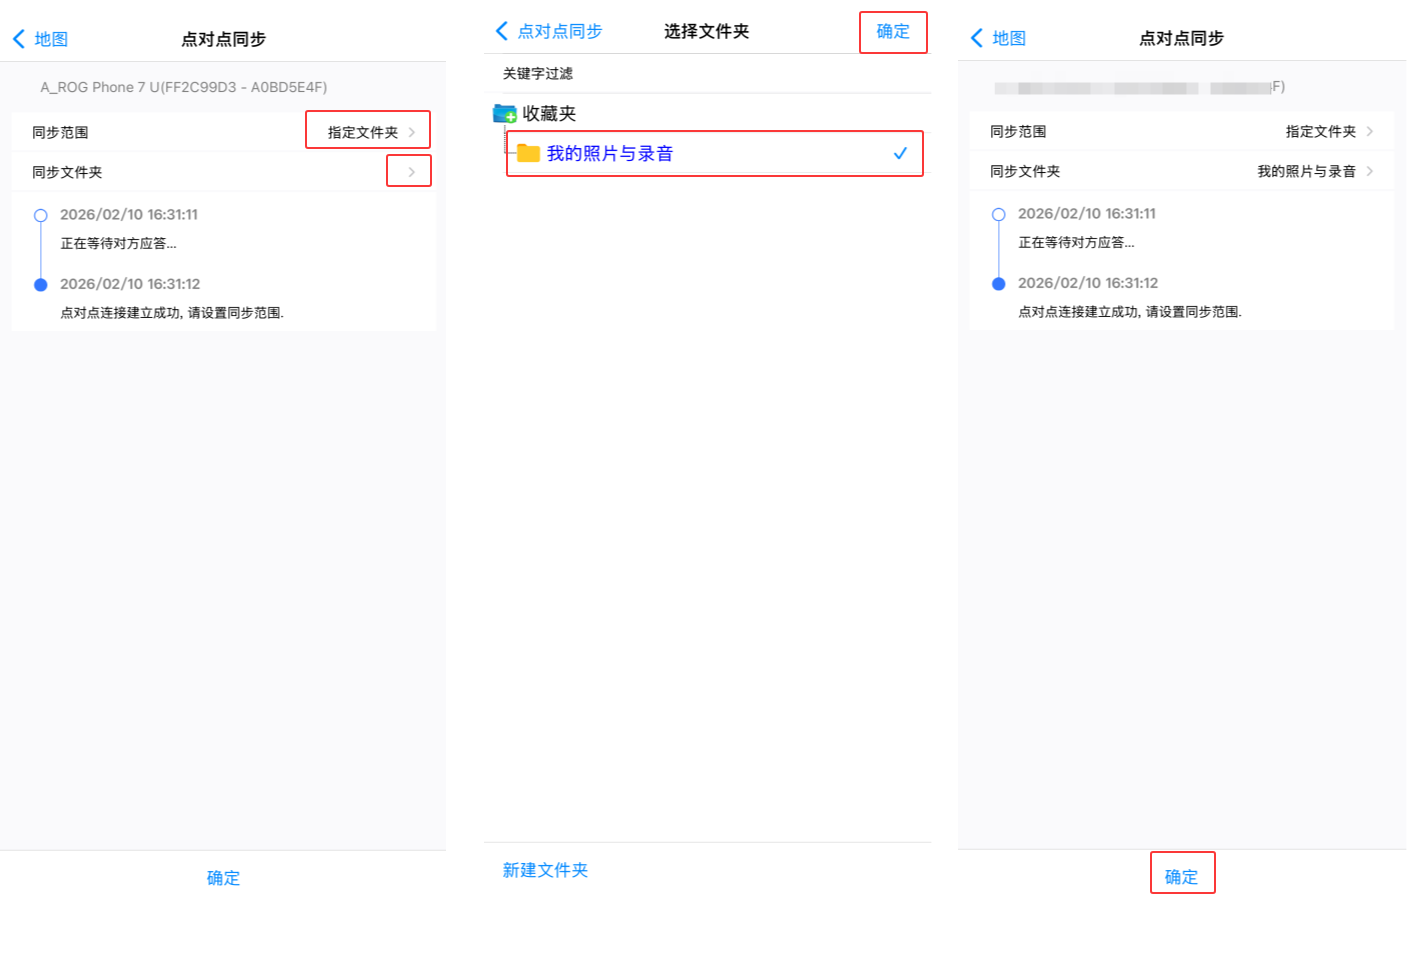Confirm the folder selection with the top 确定
Image resolution: width=1409 pixels, height=958 pixels.
click(x=893, y=32)
